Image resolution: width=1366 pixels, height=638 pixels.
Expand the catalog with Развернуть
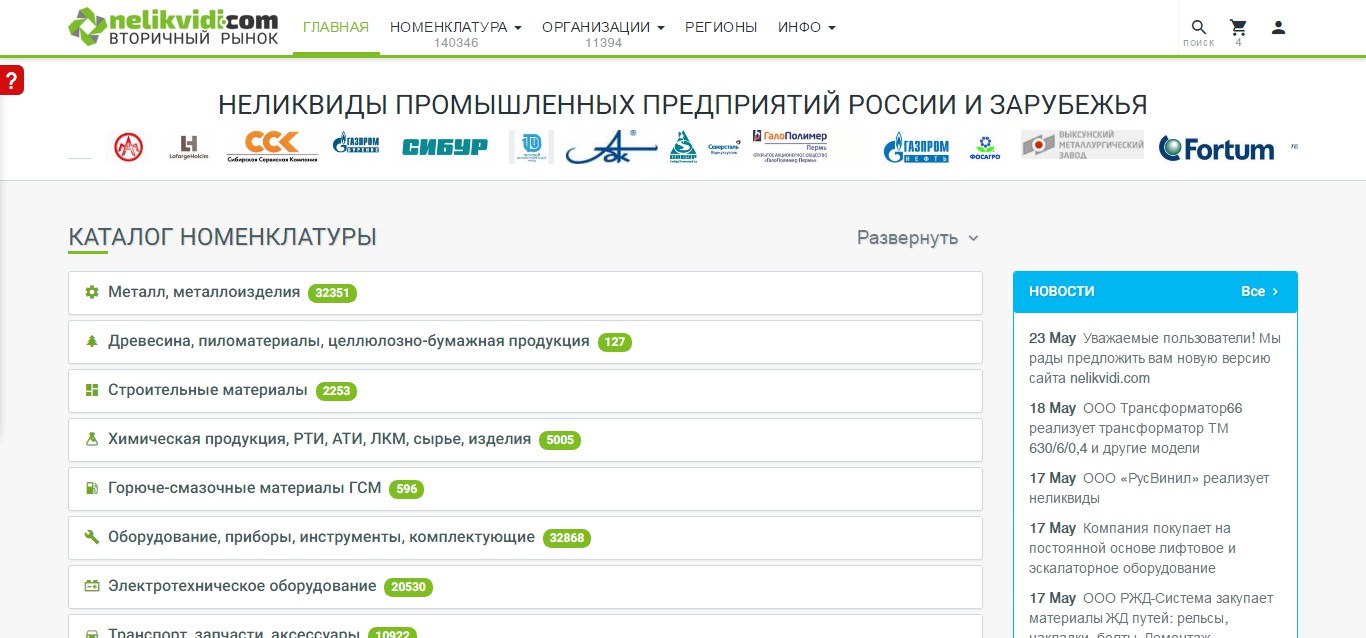coord(918,238)
